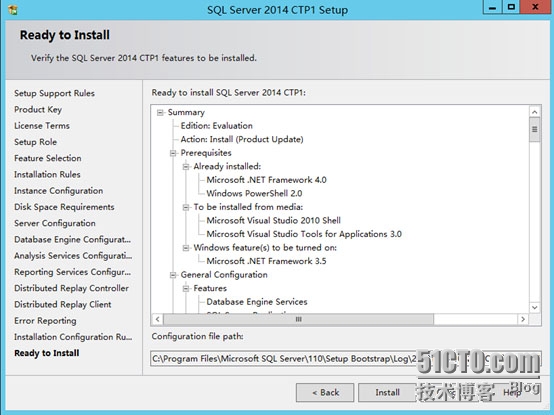Click the horizontal scrollbar thumb
Image resolution: width=554 pixels, height=415 pixels.
pos(299,320)
